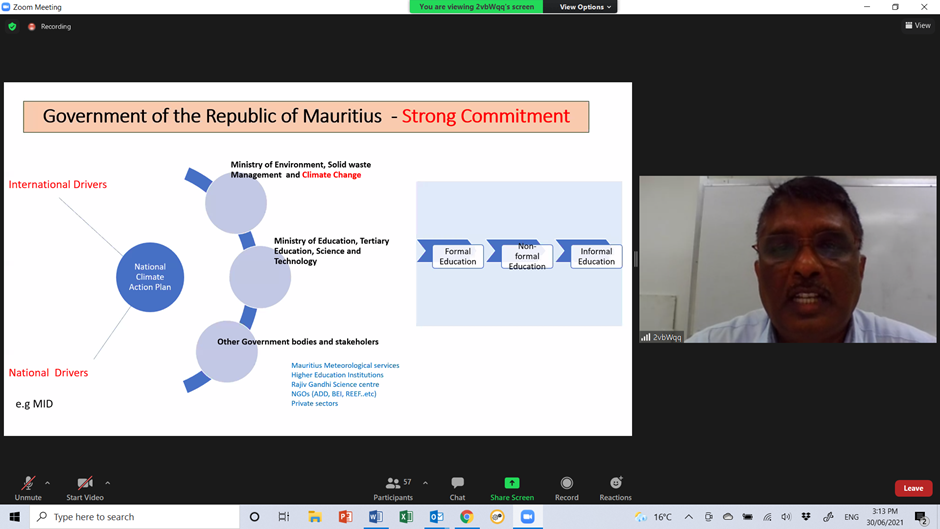Open the View layout menu
The image size is (940, 529).
[x=917, y=26]
